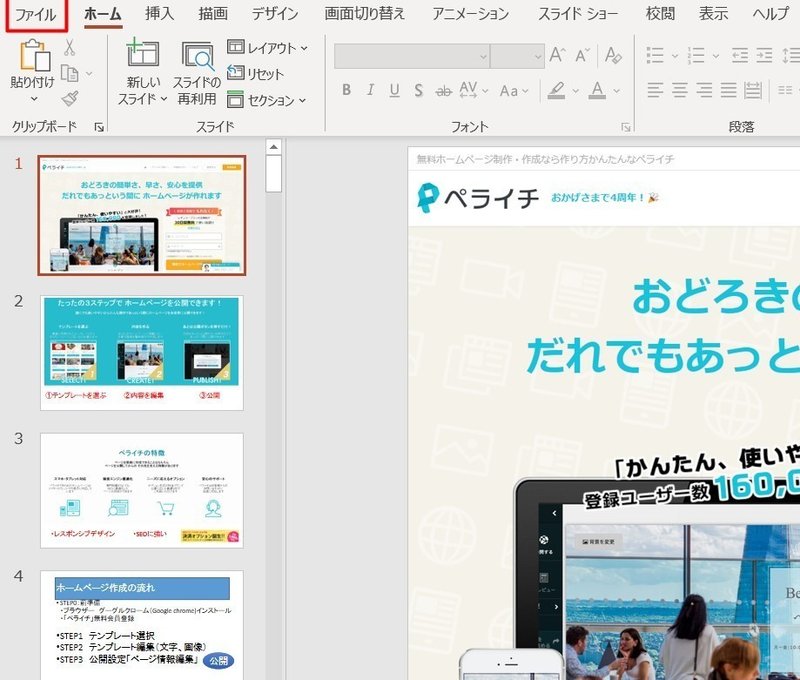Select slide 3 ペライチの特徴 thumbnail
This screenshot has height=680, width=800.
(141, 490)
